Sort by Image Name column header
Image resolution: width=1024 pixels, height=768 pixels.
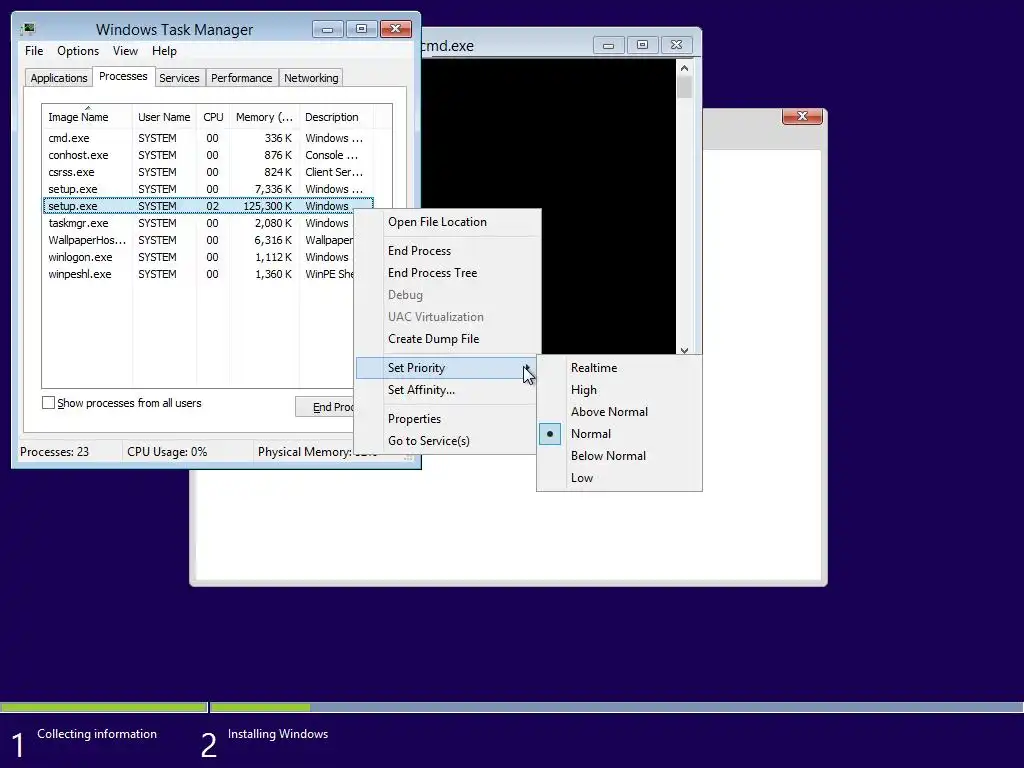[87, 117]
